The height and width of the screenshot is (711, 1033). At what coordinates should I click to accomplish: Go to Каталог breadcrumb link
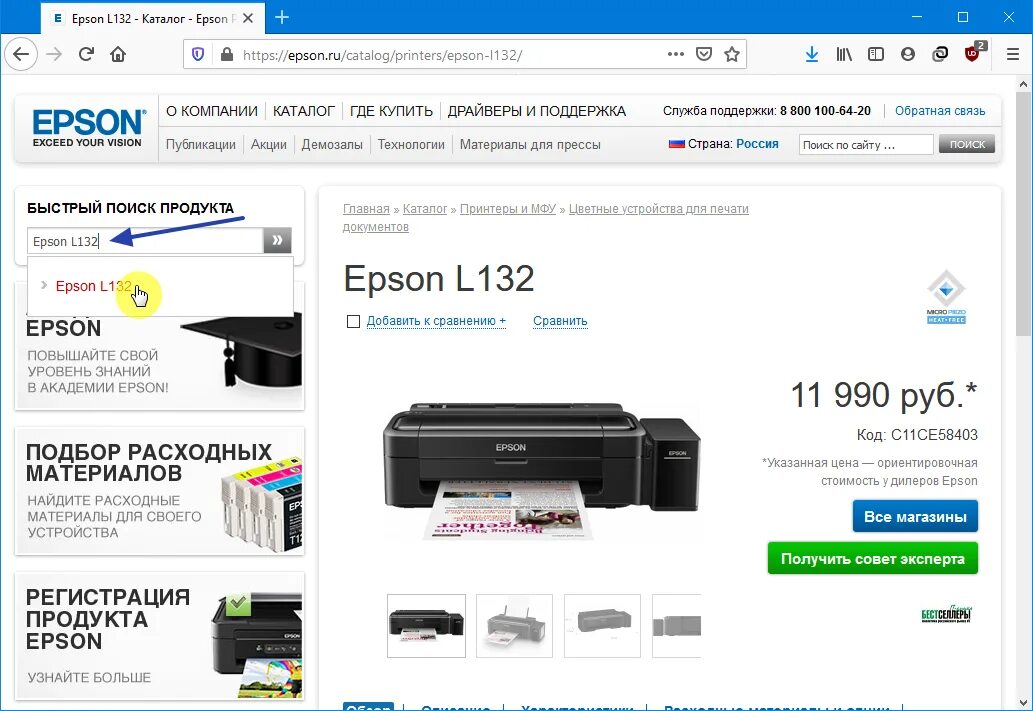click(425, 209)
